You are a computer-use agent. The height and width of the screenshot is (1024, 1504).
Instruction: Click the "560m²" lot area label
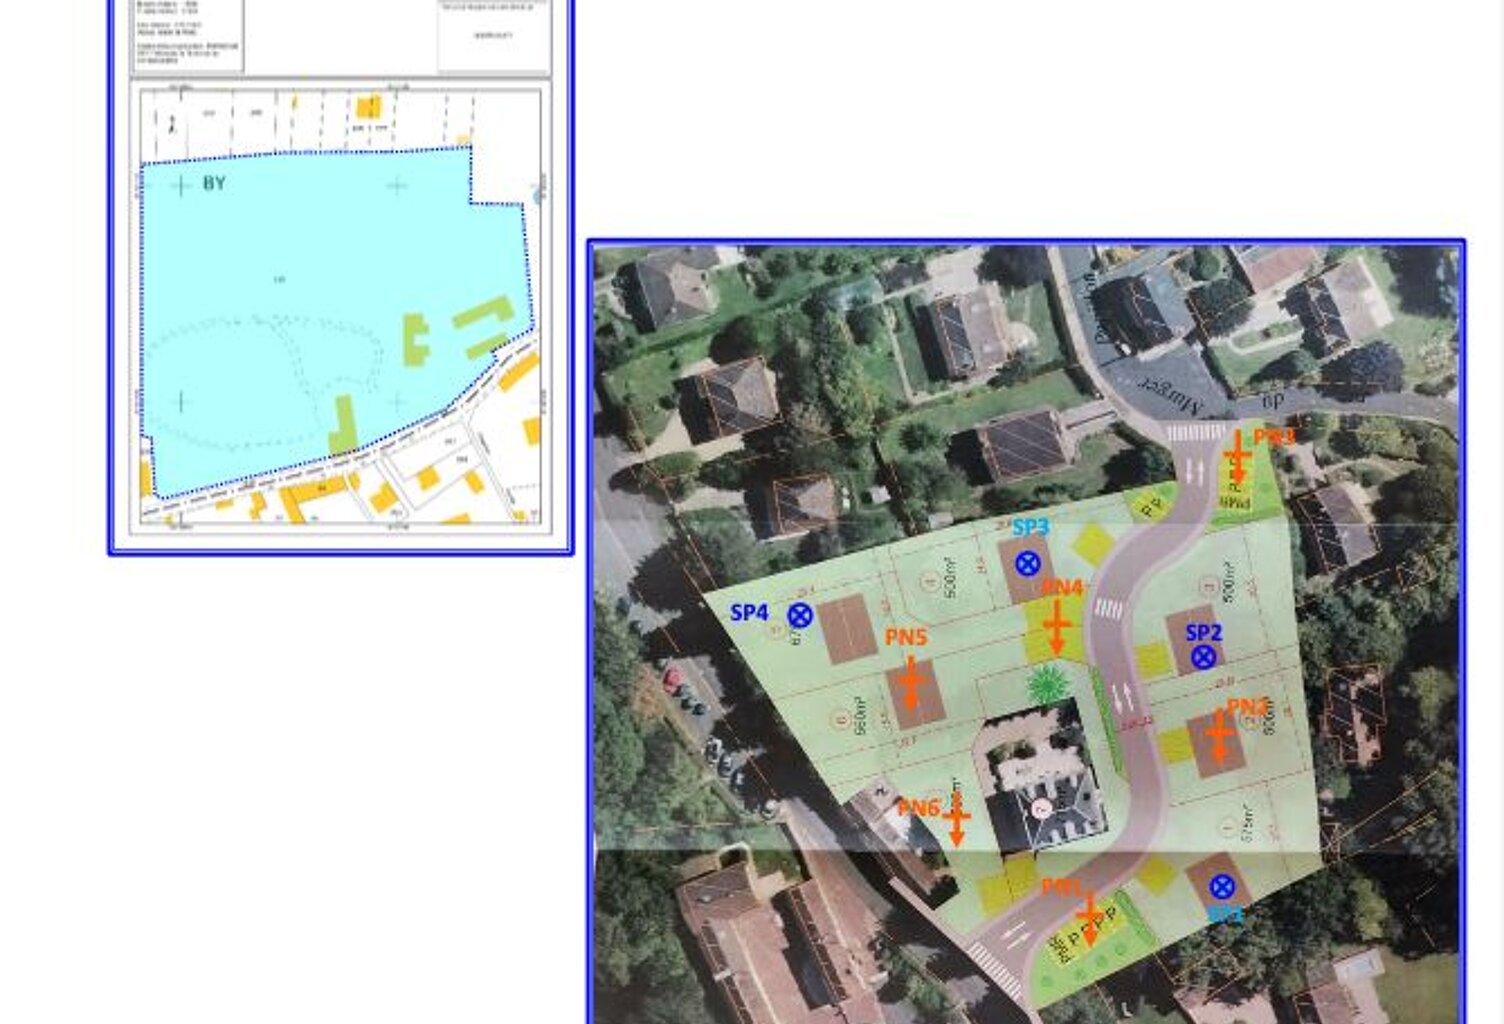[x=858, y=716]
